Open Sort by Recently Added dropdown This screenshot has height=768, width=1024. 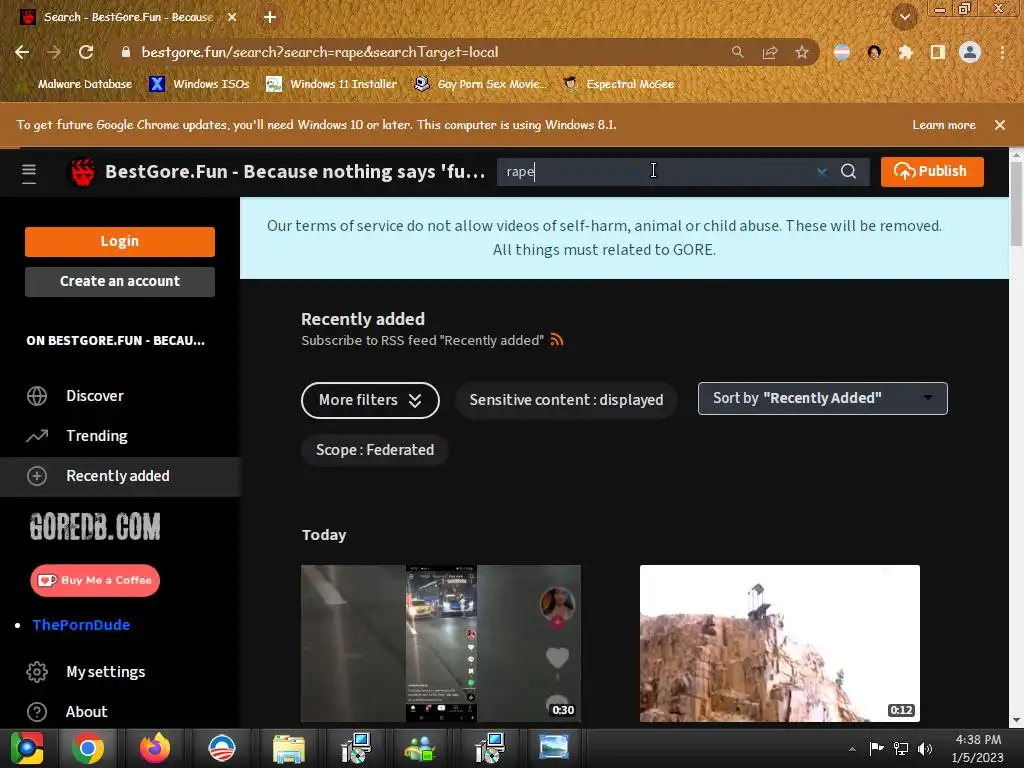tap(822, 398)
